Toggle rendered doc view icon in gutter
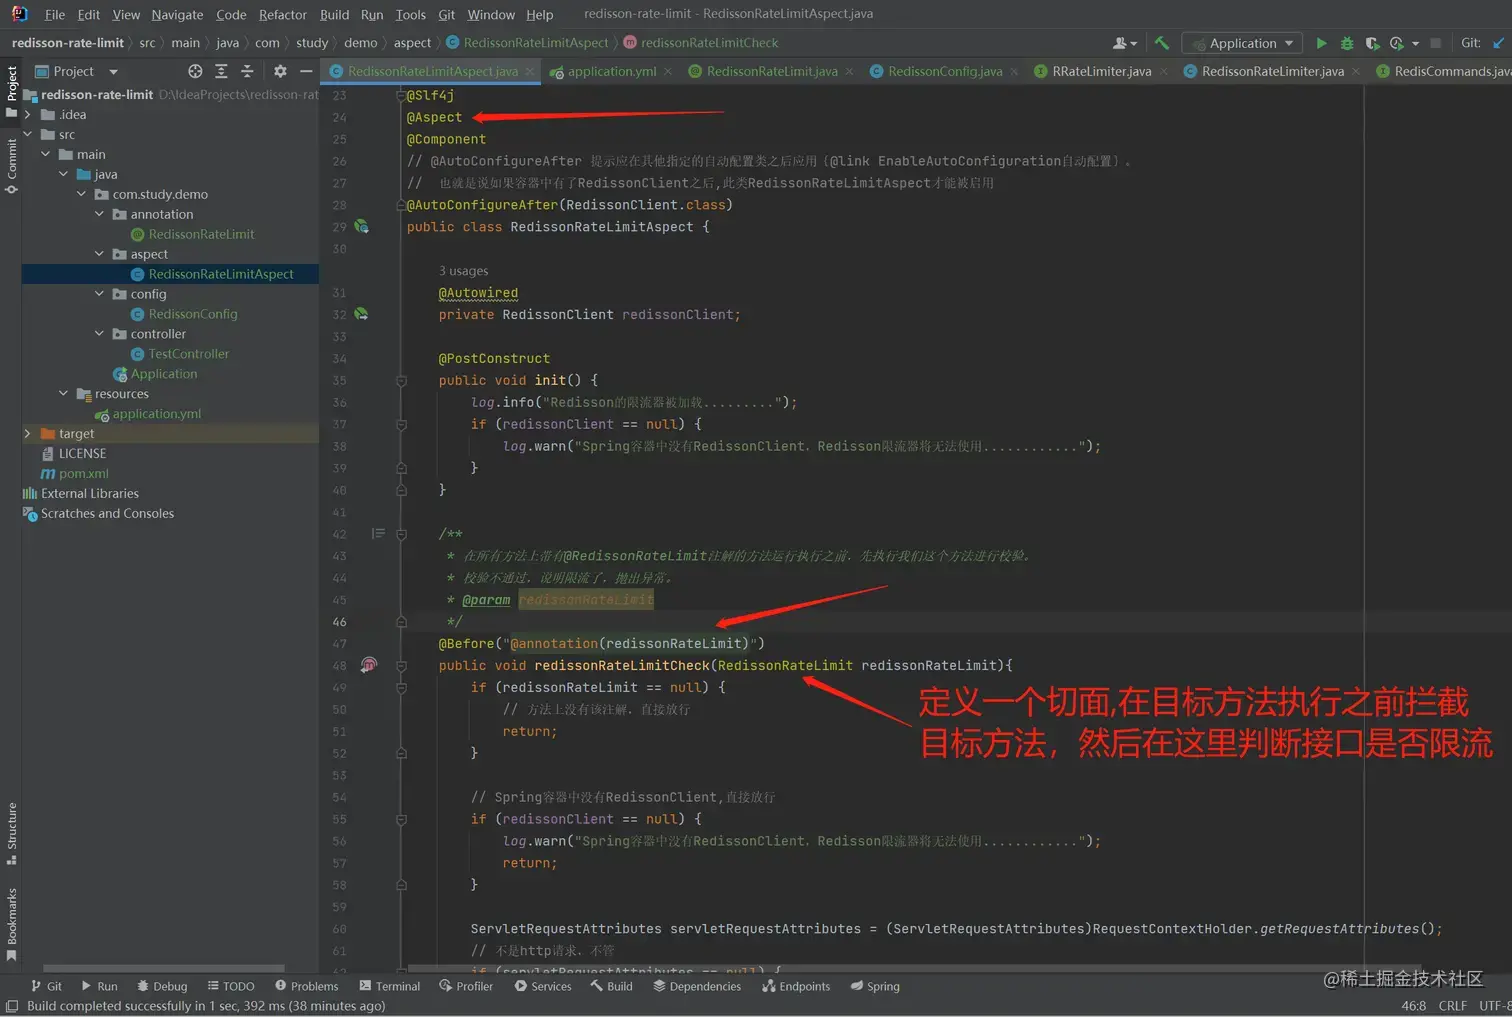Image resolution: width=1512 pixels, height=1017 pixels. (378, 534)
